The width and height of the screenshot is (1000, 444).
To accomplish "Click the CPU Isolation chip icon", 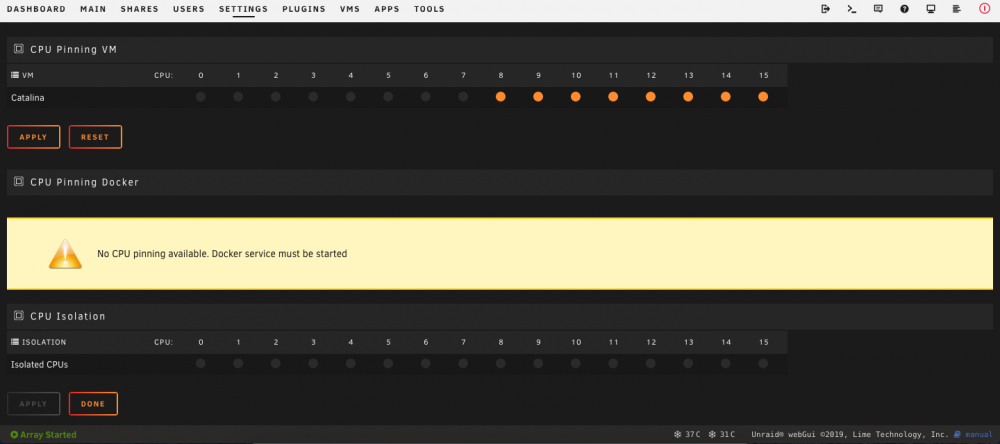I will click(x=18, y=316).
